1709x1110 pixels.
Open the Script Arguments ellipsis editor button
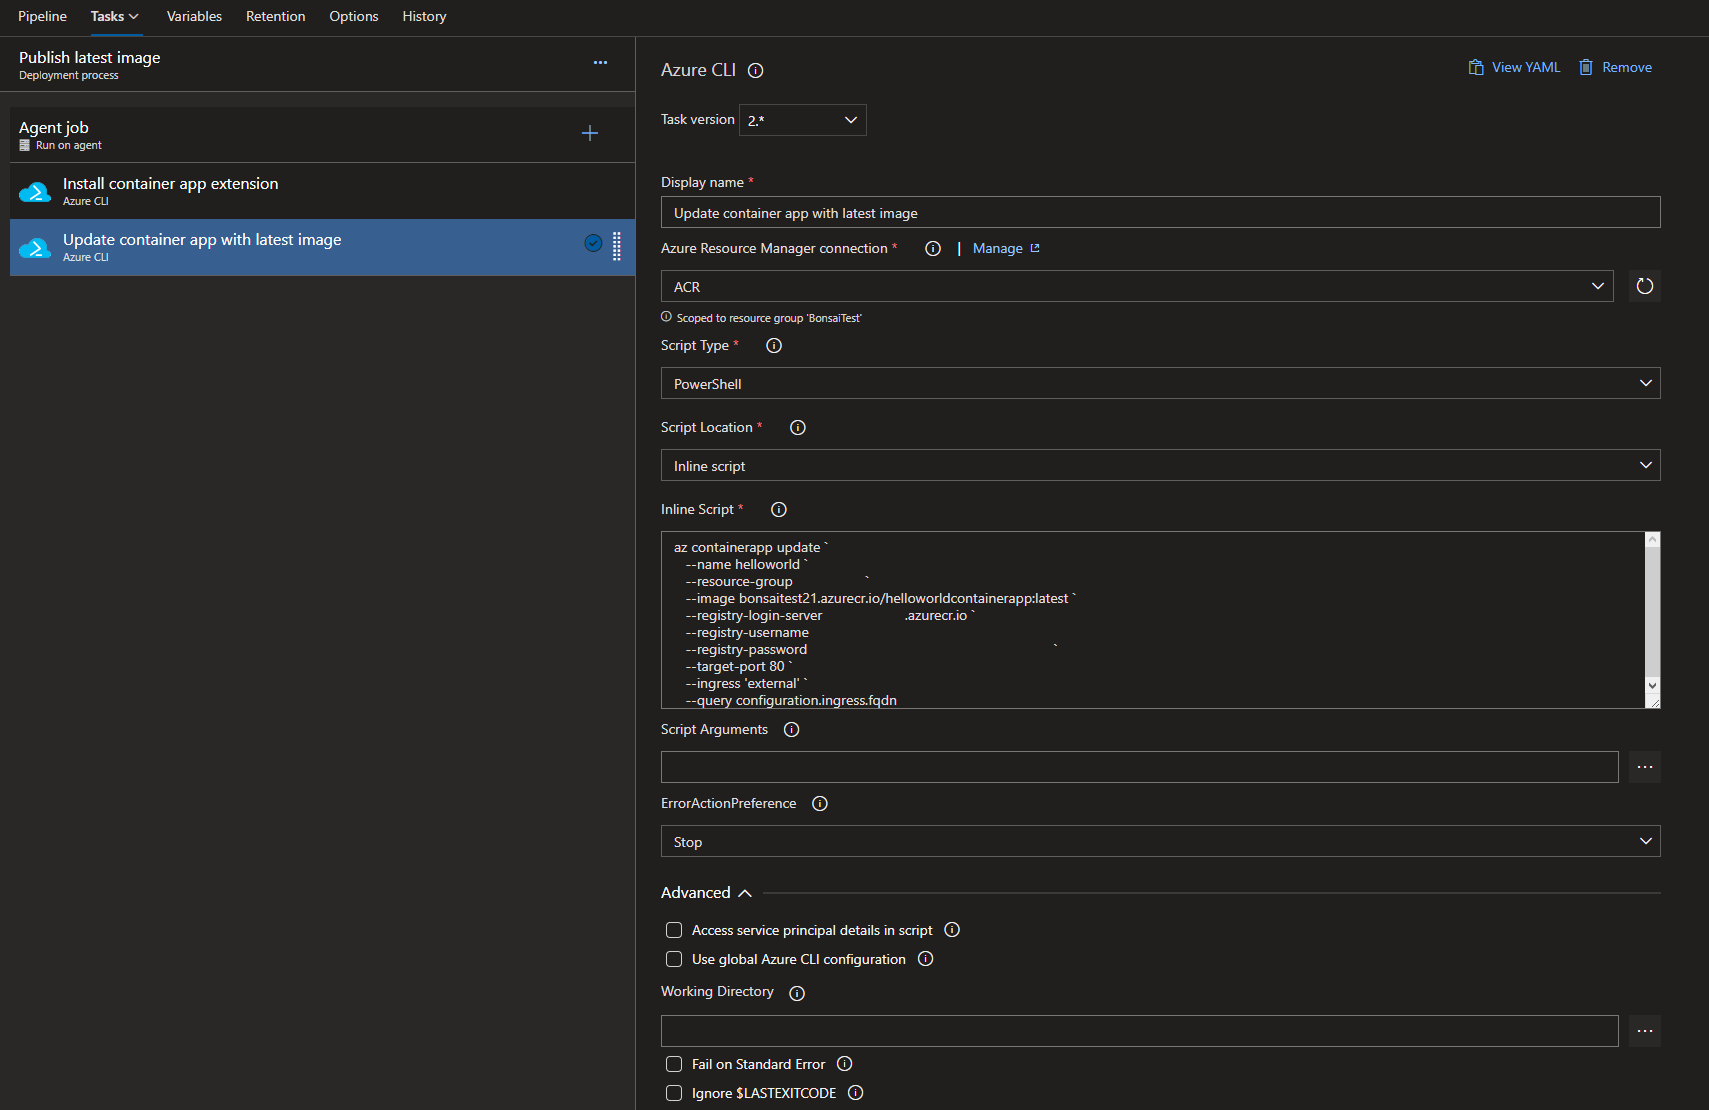pos(1645,767)
